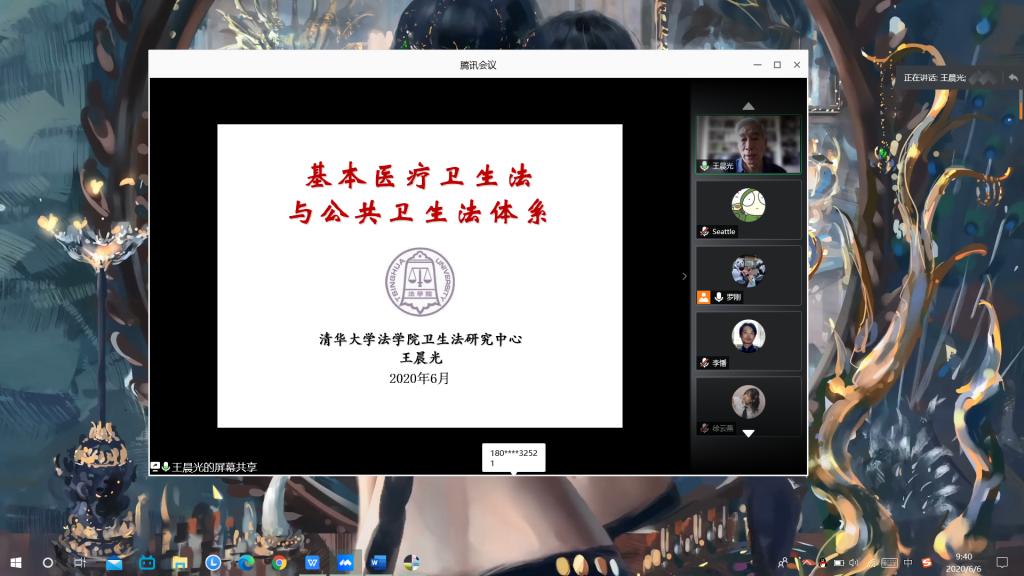1024x576 pixels.
Task: Select Seattle's participant tile
Action: (748, 209)
